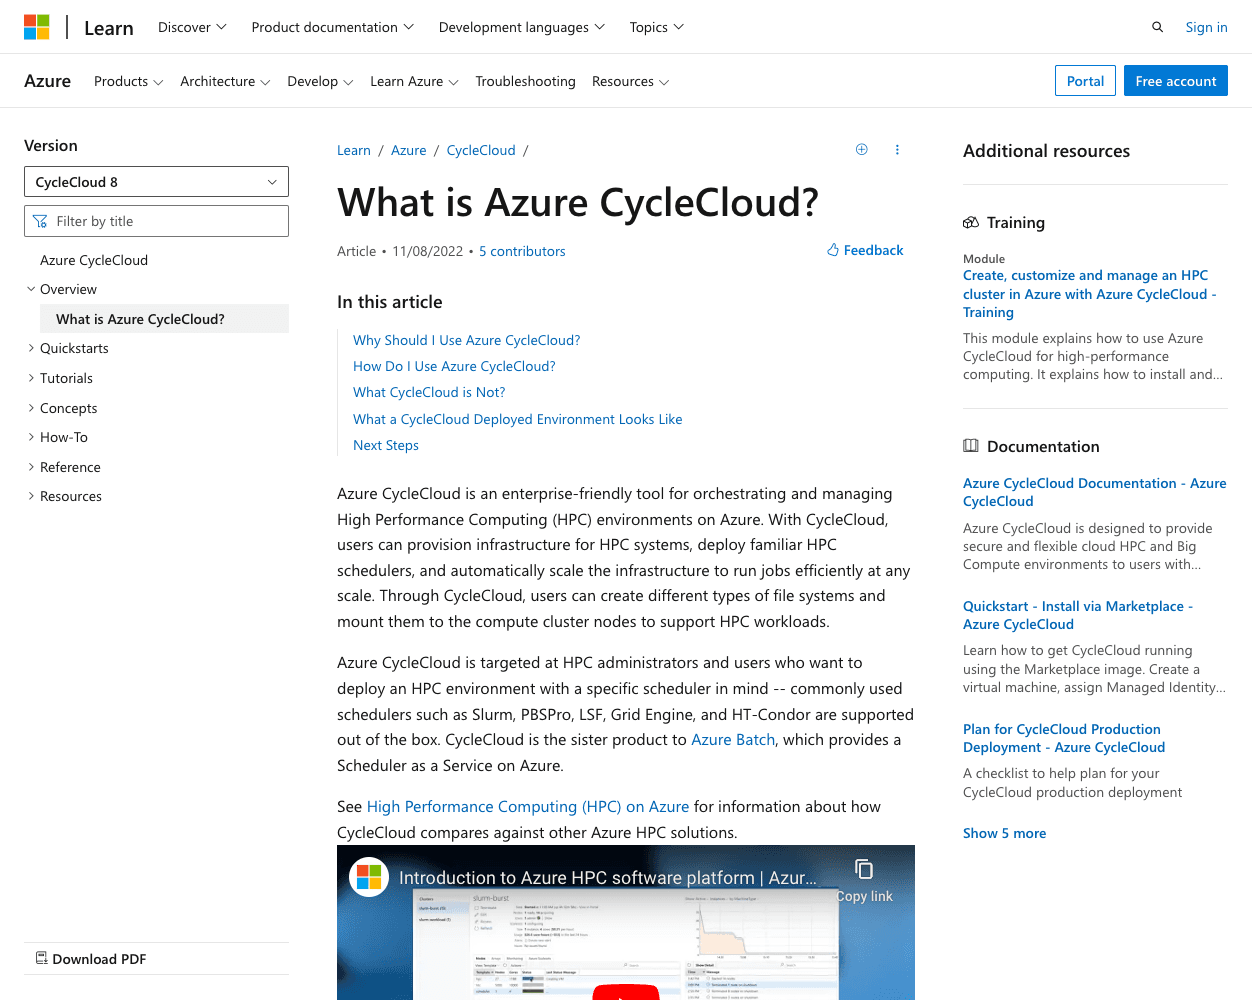Click the Free account button

[x=1176, y=81]
